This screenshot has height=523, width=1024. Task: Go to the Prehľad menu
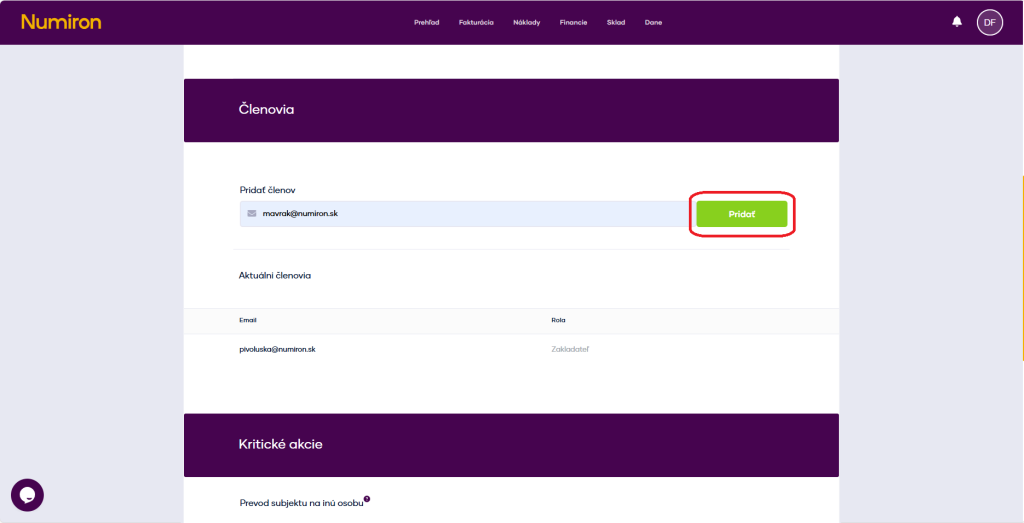(427, 23)
